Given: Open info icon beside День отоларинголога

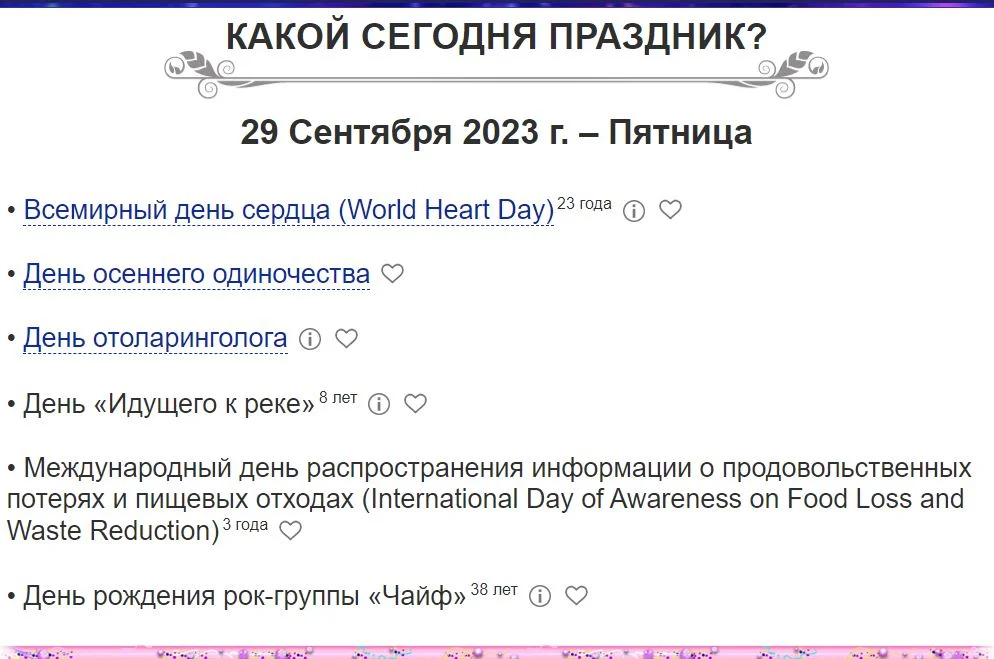Looking at the screenshot, I should point(310,339).
